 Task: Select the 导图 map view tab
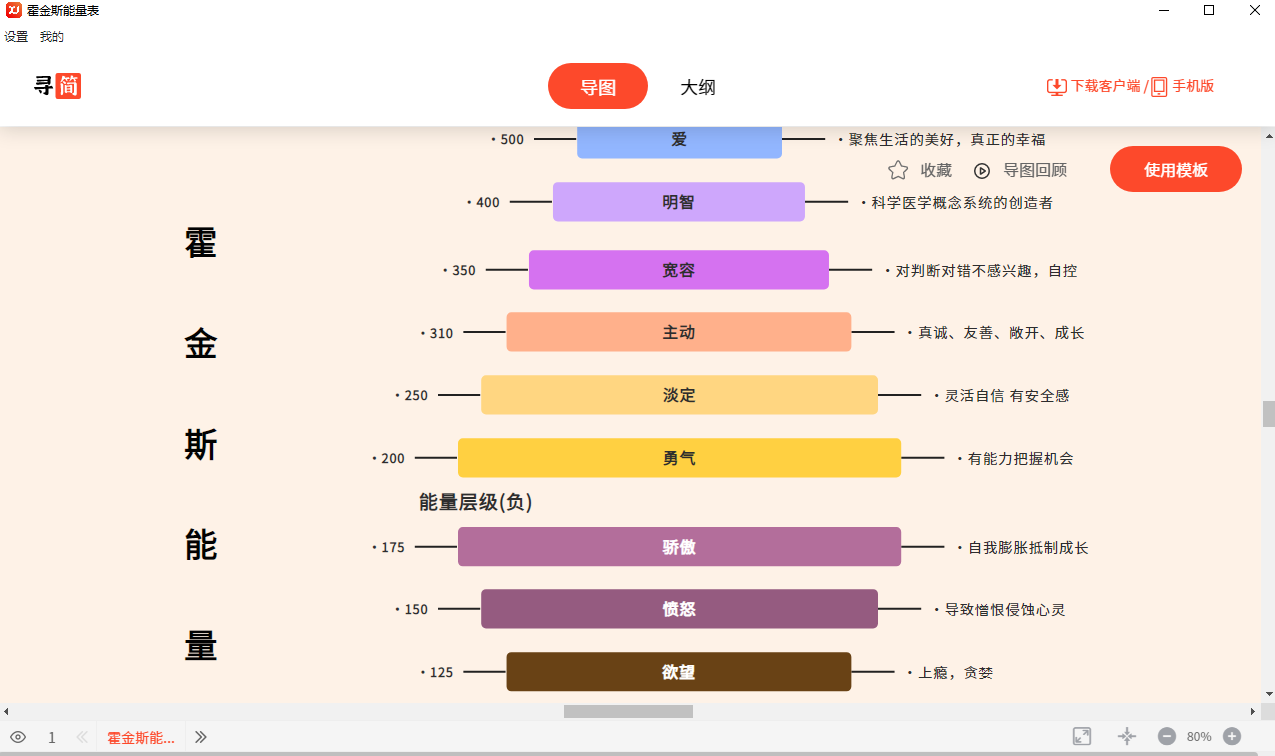597,86
